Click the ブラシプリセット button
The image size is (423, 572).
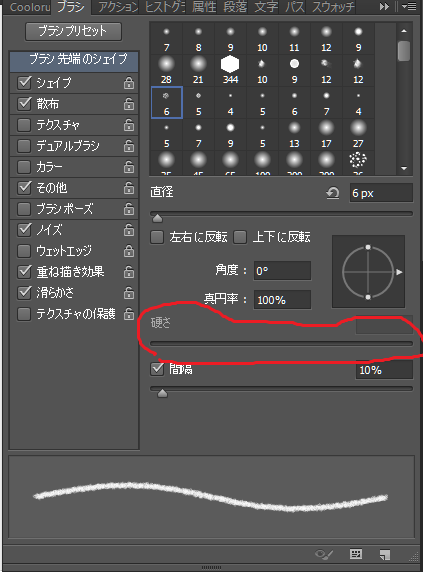click(73, 31)
